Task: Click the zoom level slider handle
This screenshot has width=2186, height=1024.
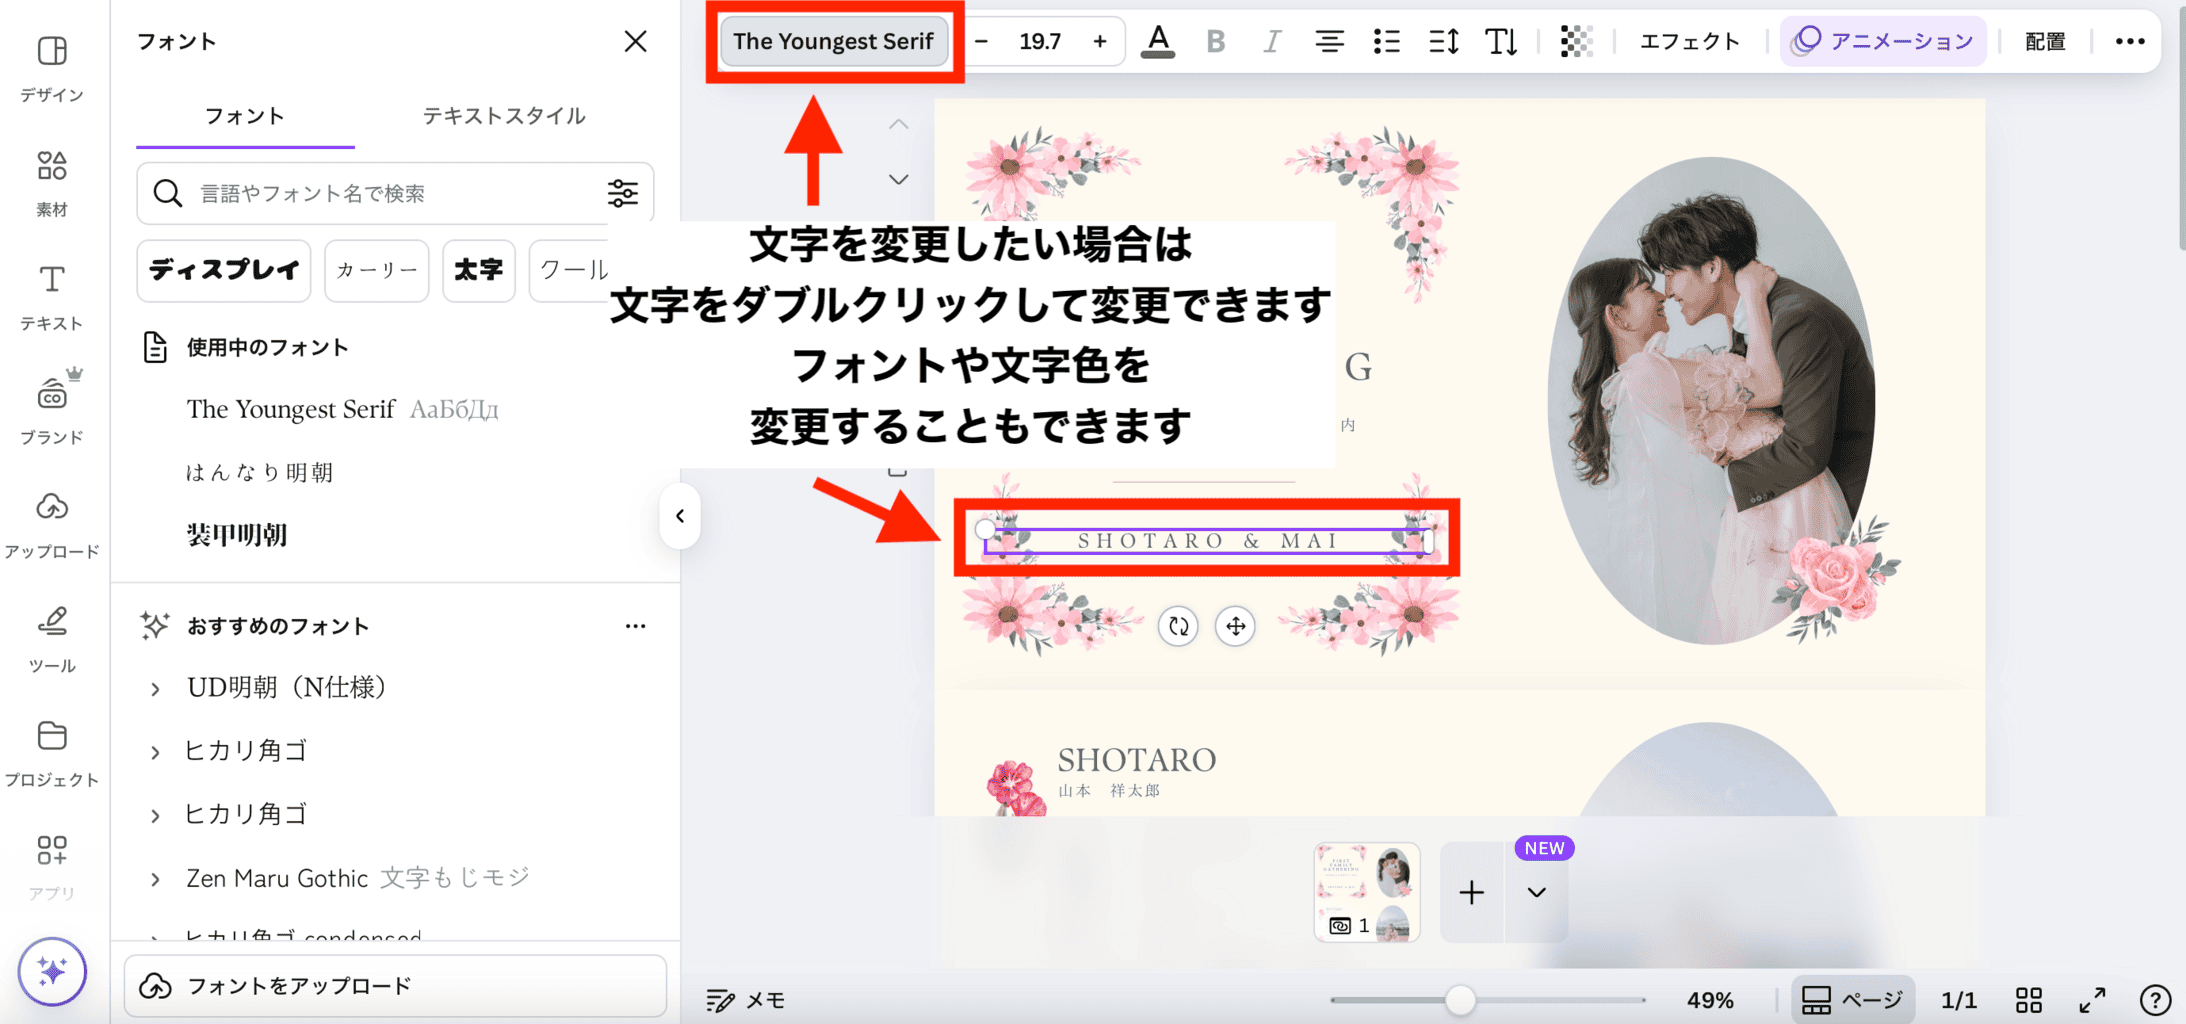Action: tap(1460, 1000)
